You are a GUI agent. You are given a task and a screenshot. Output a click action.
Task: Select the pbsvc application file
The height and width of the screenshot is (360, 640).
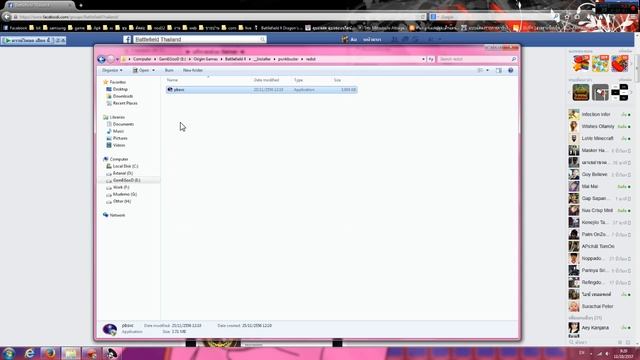click(261, 89)
